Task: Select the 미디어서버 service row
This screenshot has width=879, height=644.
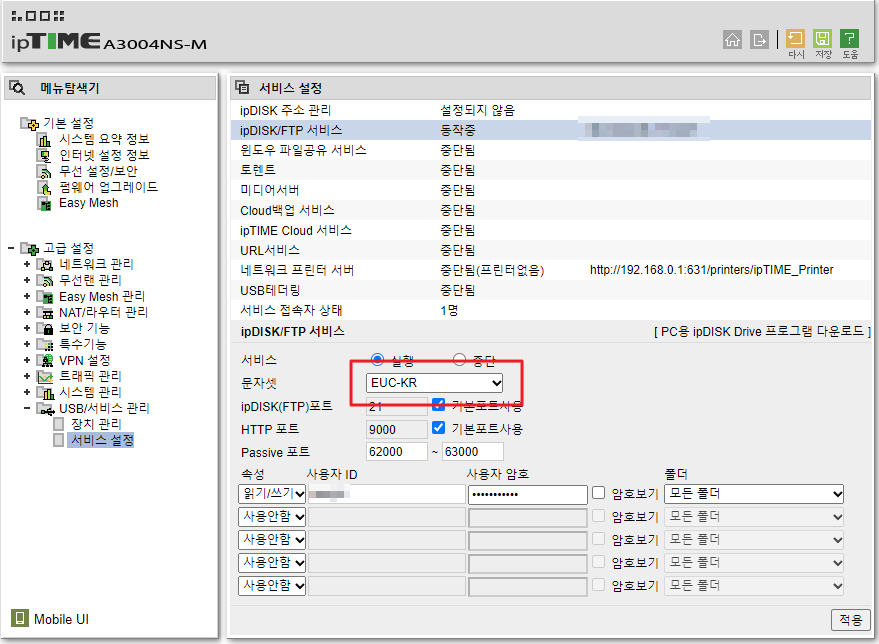Action: pos(550,190)
